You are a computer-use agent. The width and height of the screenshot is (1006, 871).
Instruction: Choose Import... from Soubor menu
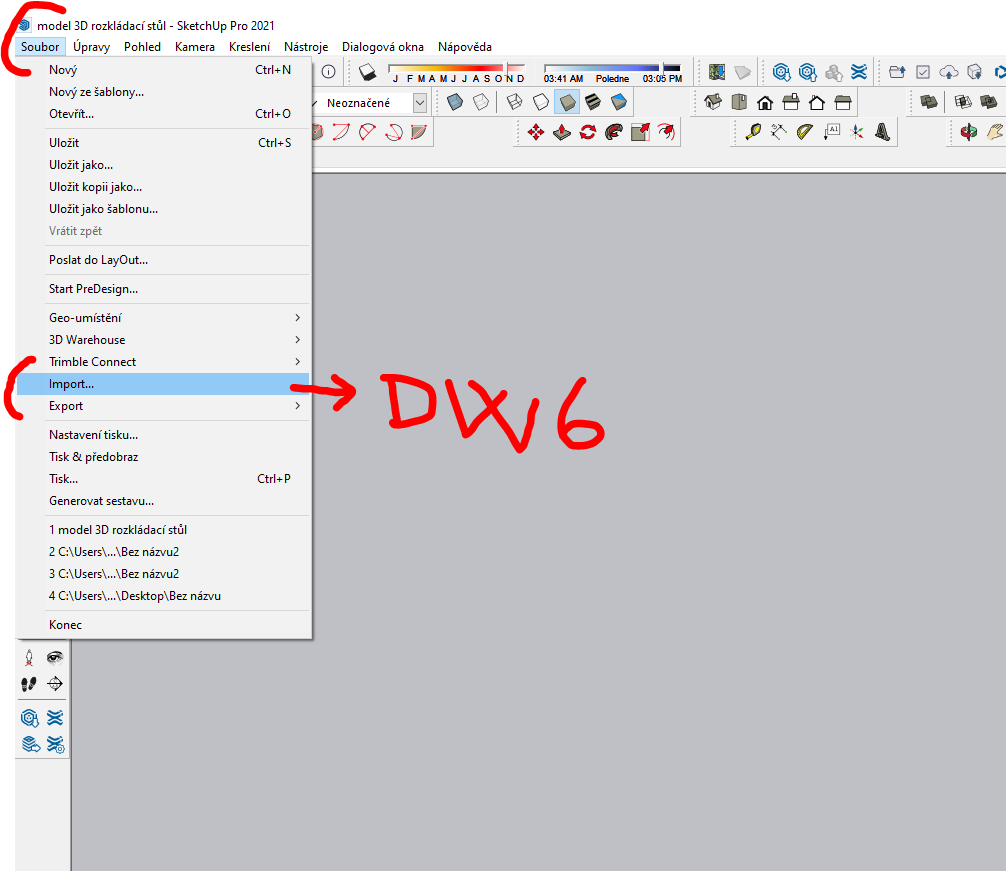point(163,384)
